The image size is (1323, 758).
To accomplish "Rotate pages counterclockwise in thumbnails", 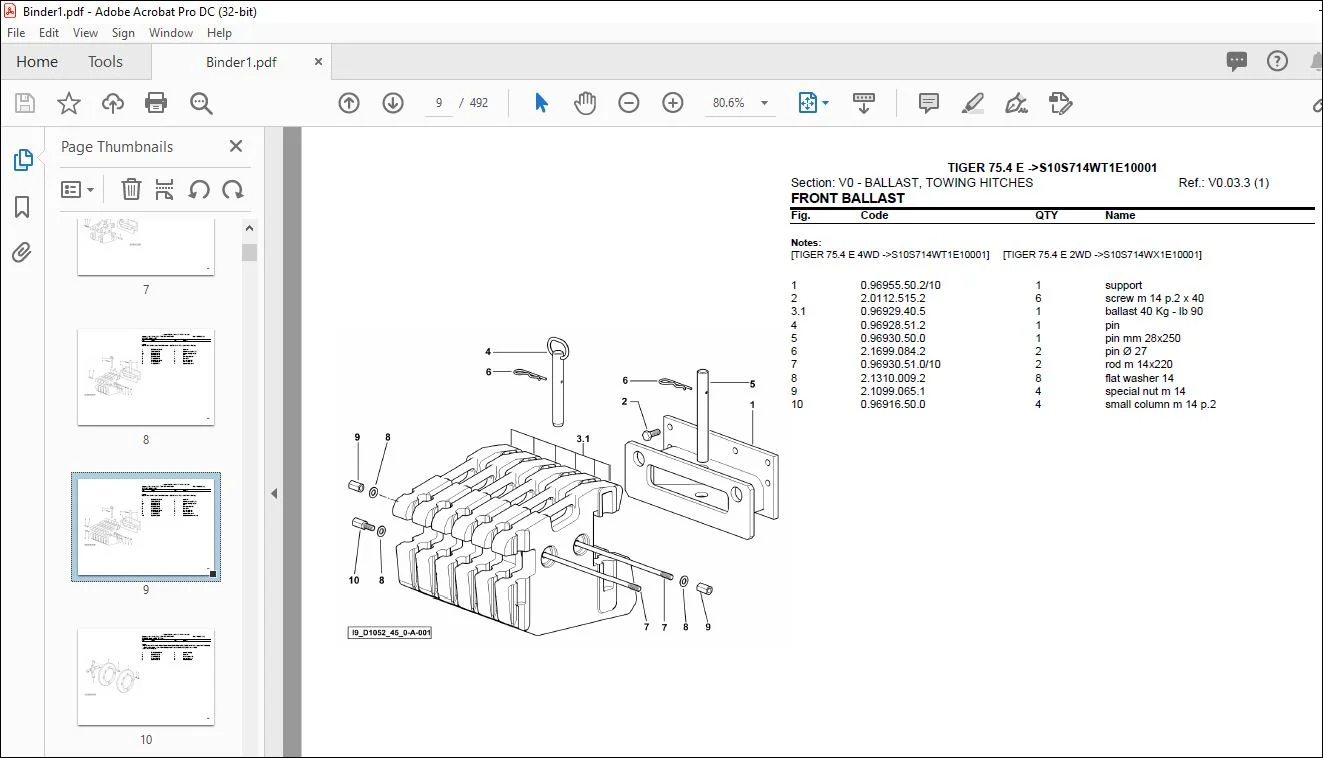I will 199,189.
